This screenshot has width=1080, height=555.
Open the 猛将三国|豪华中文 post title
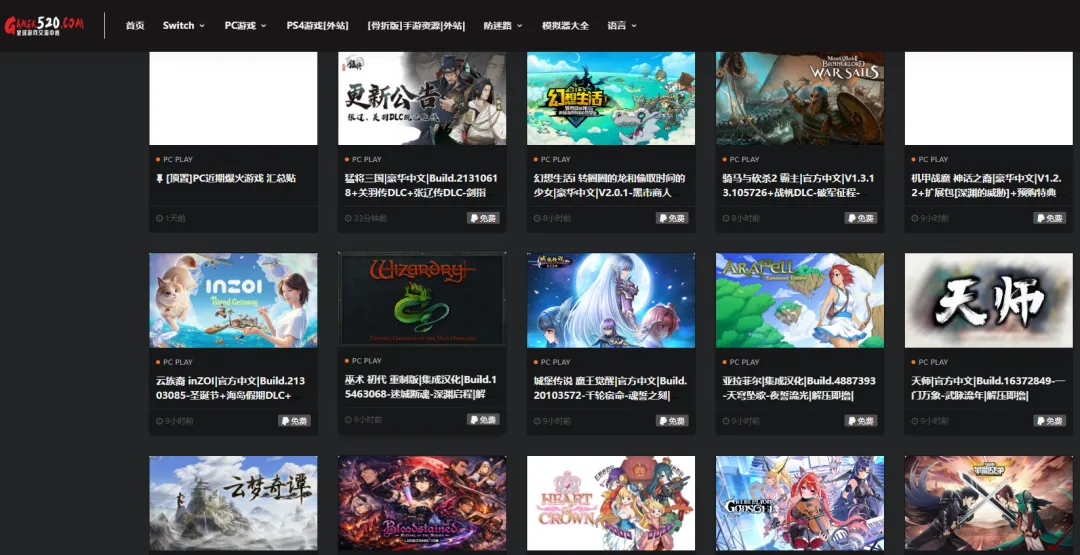point(422,185)
